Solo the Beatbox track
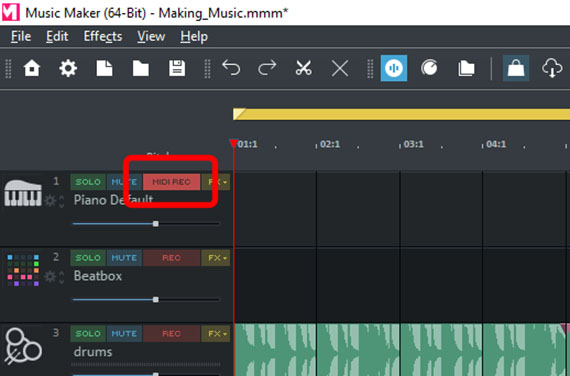Viewport: 570px width, 376px height. (88, 258)
